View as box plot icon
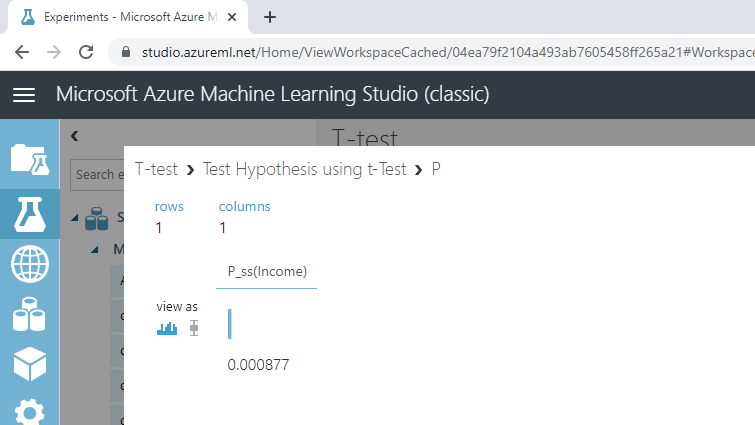 pyautogui.click(x=194, y=328)
